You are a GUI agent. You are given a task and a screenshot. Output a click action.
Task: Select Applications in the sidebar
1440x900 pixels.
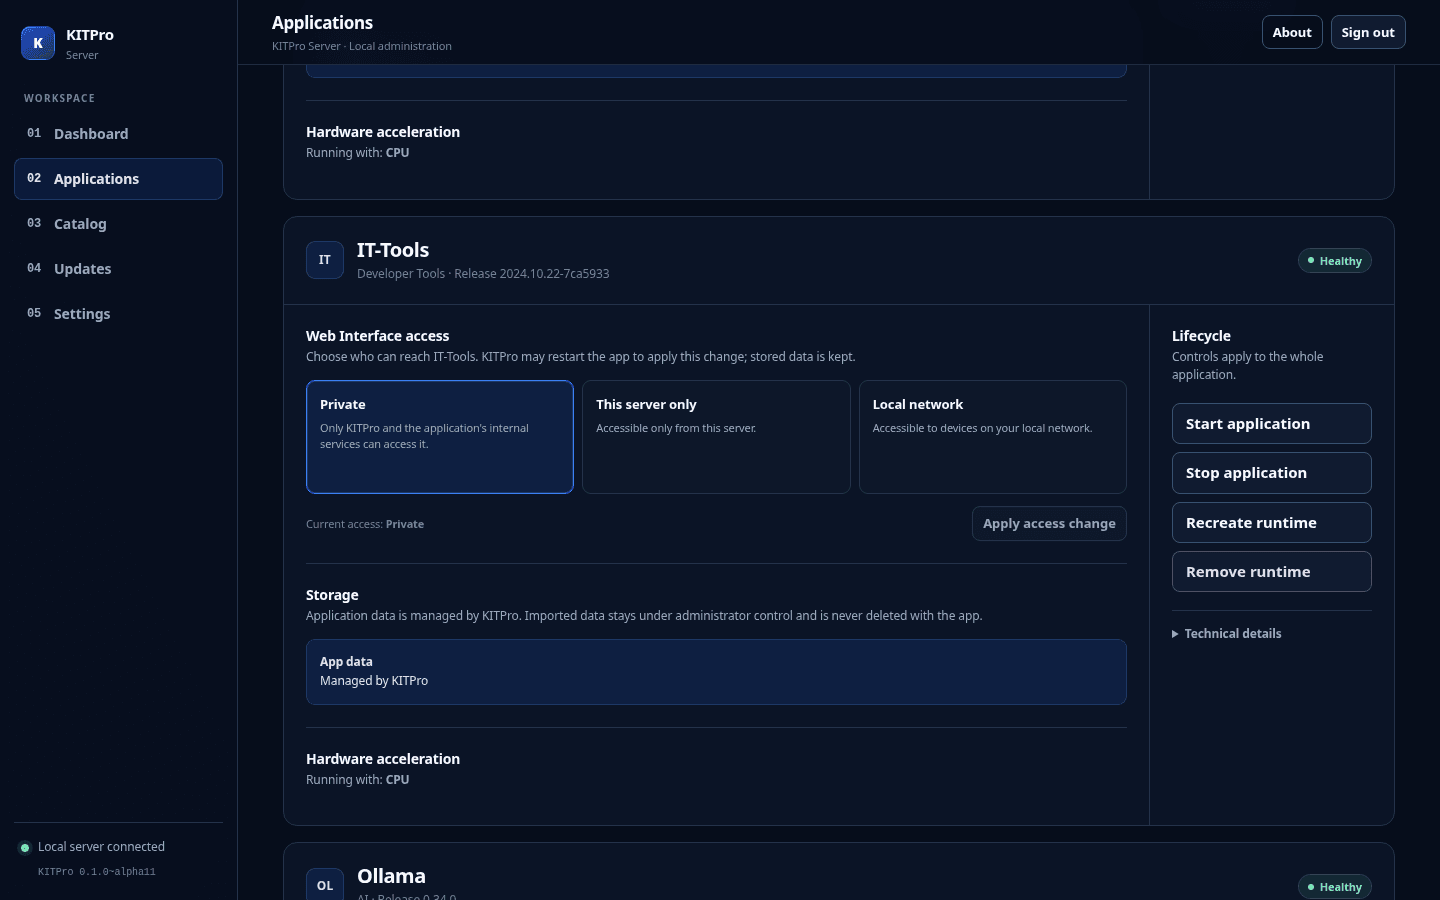point(118,179)
